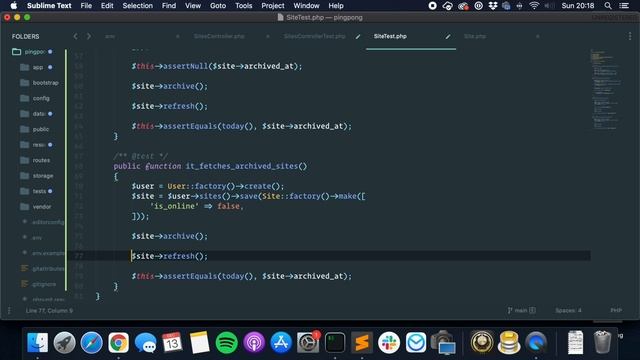Open the File menu
This screenshot has height=360, width=640.
pos(86,6)
